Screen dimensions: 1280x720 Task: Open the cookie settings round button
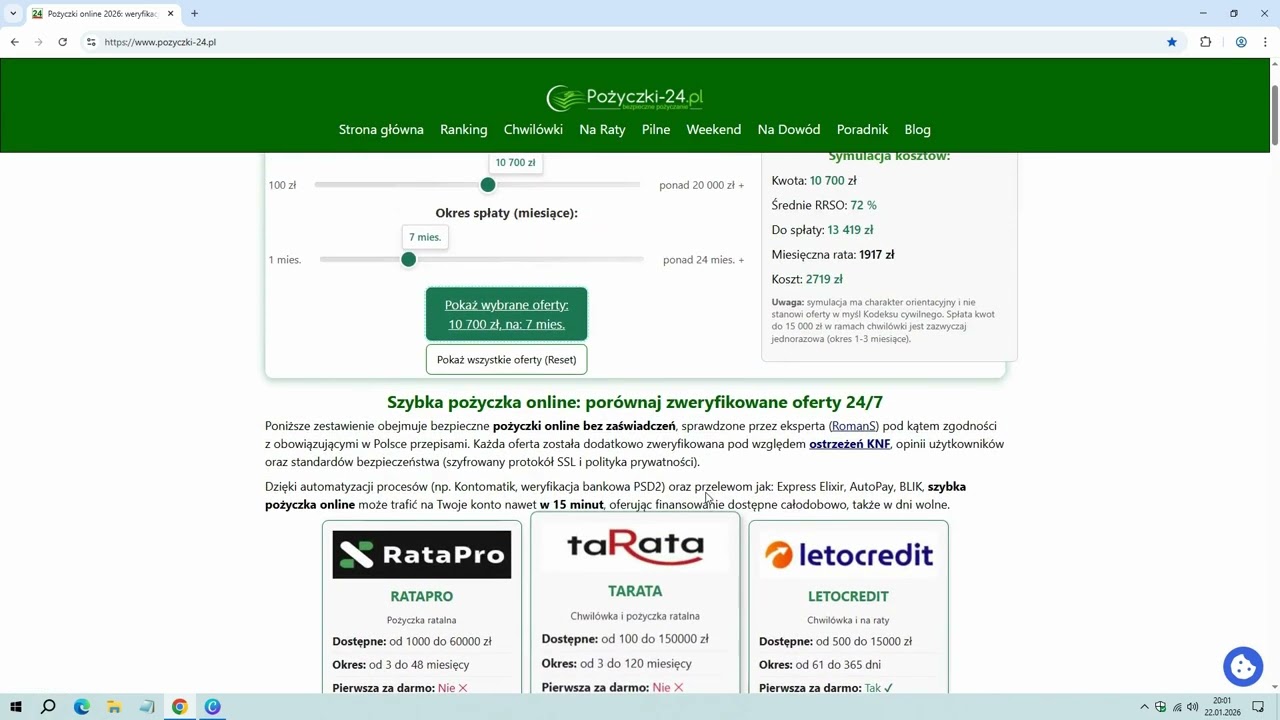pos(1243,666)
